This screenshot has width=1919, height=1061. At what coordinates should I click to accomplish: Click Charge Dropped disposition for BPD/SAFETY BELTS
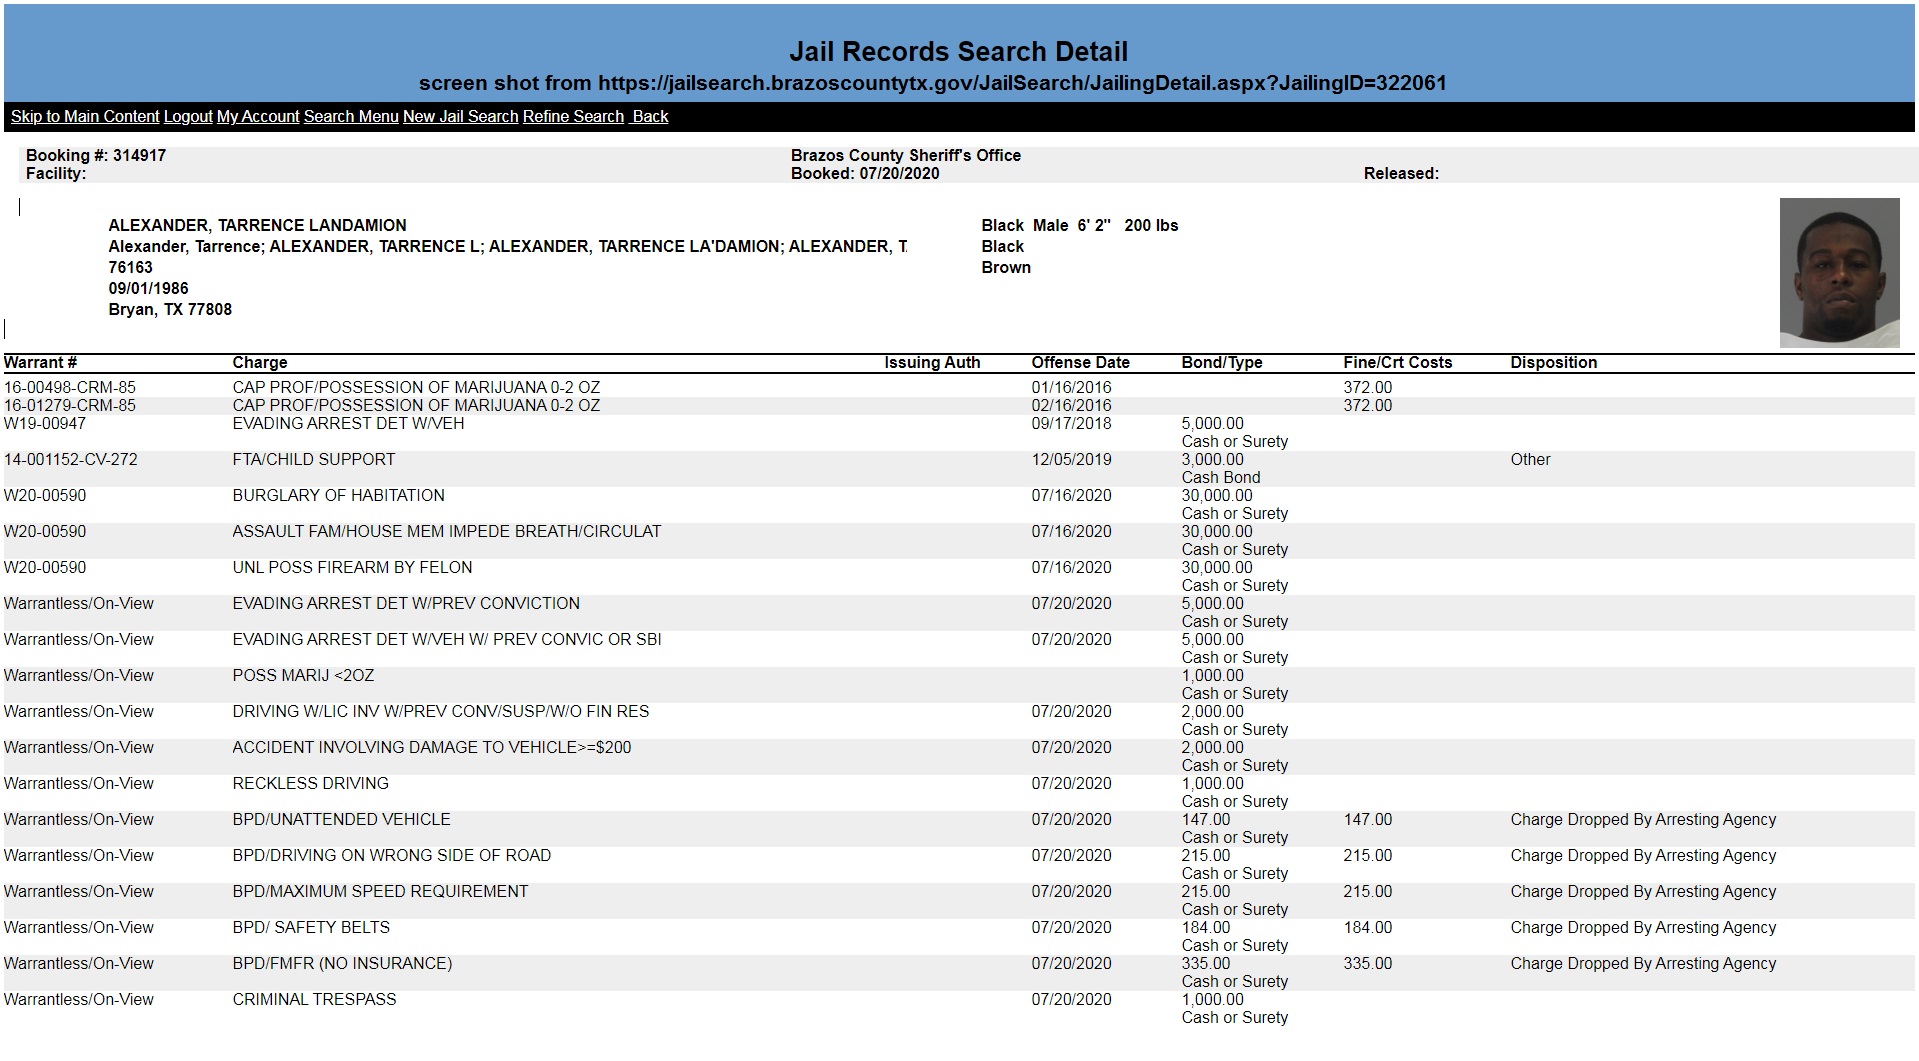coord(1643,927)
